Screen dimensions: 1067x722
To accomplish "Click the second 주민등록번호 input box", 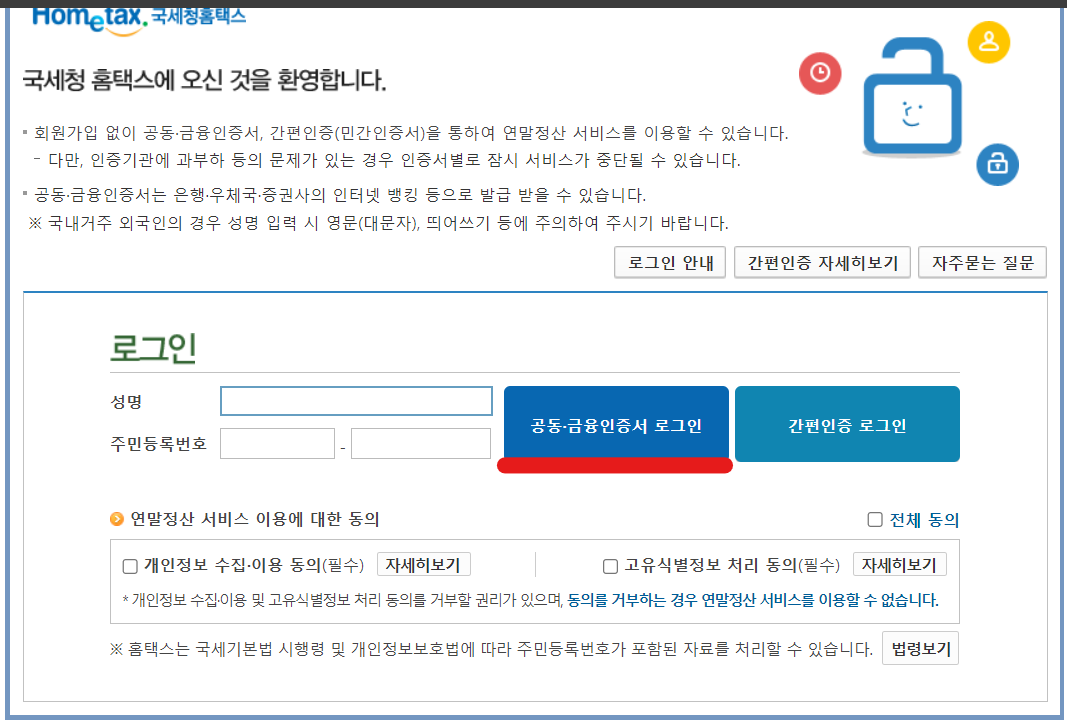I will pyautogui.click(x=420, y=443).
